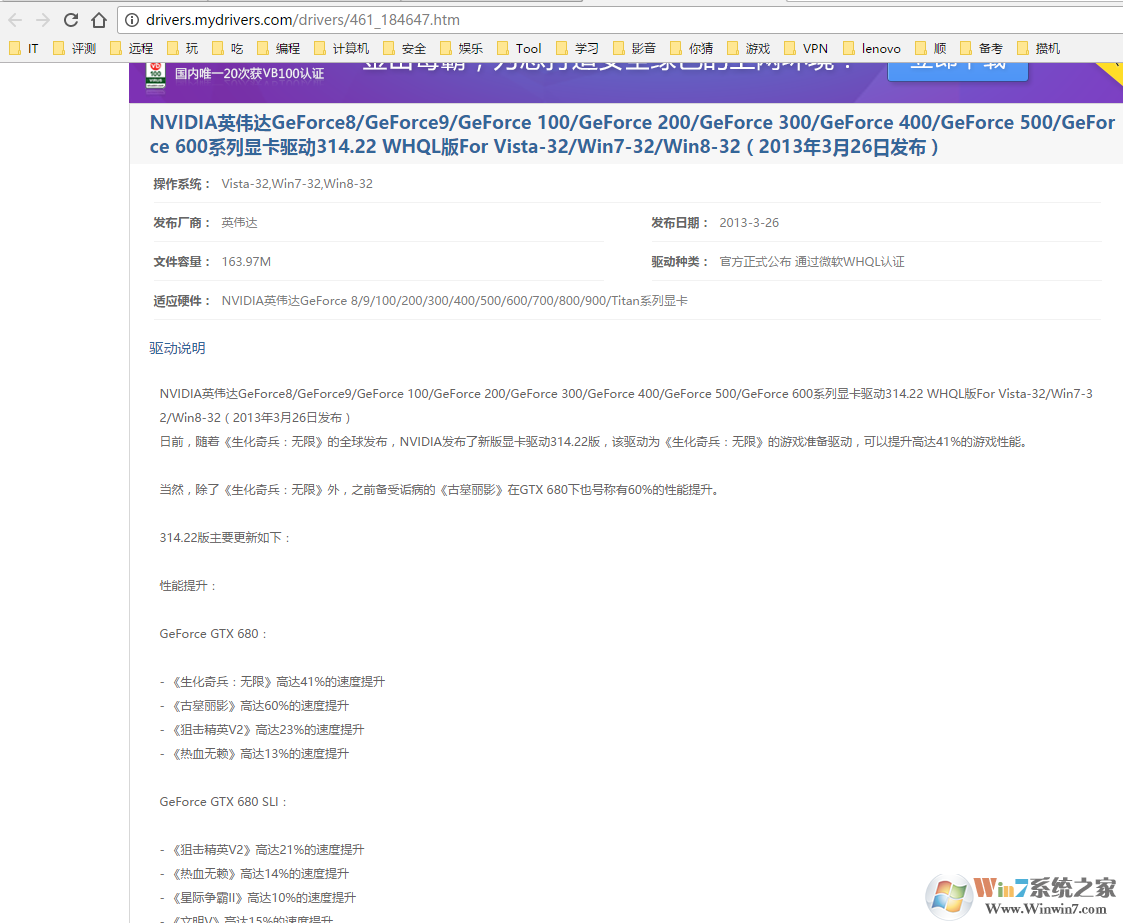The width and height of the screenshot is (1123, 923).
Task: Click 《热血无赖》高达13% line
Action: point(254,754)
